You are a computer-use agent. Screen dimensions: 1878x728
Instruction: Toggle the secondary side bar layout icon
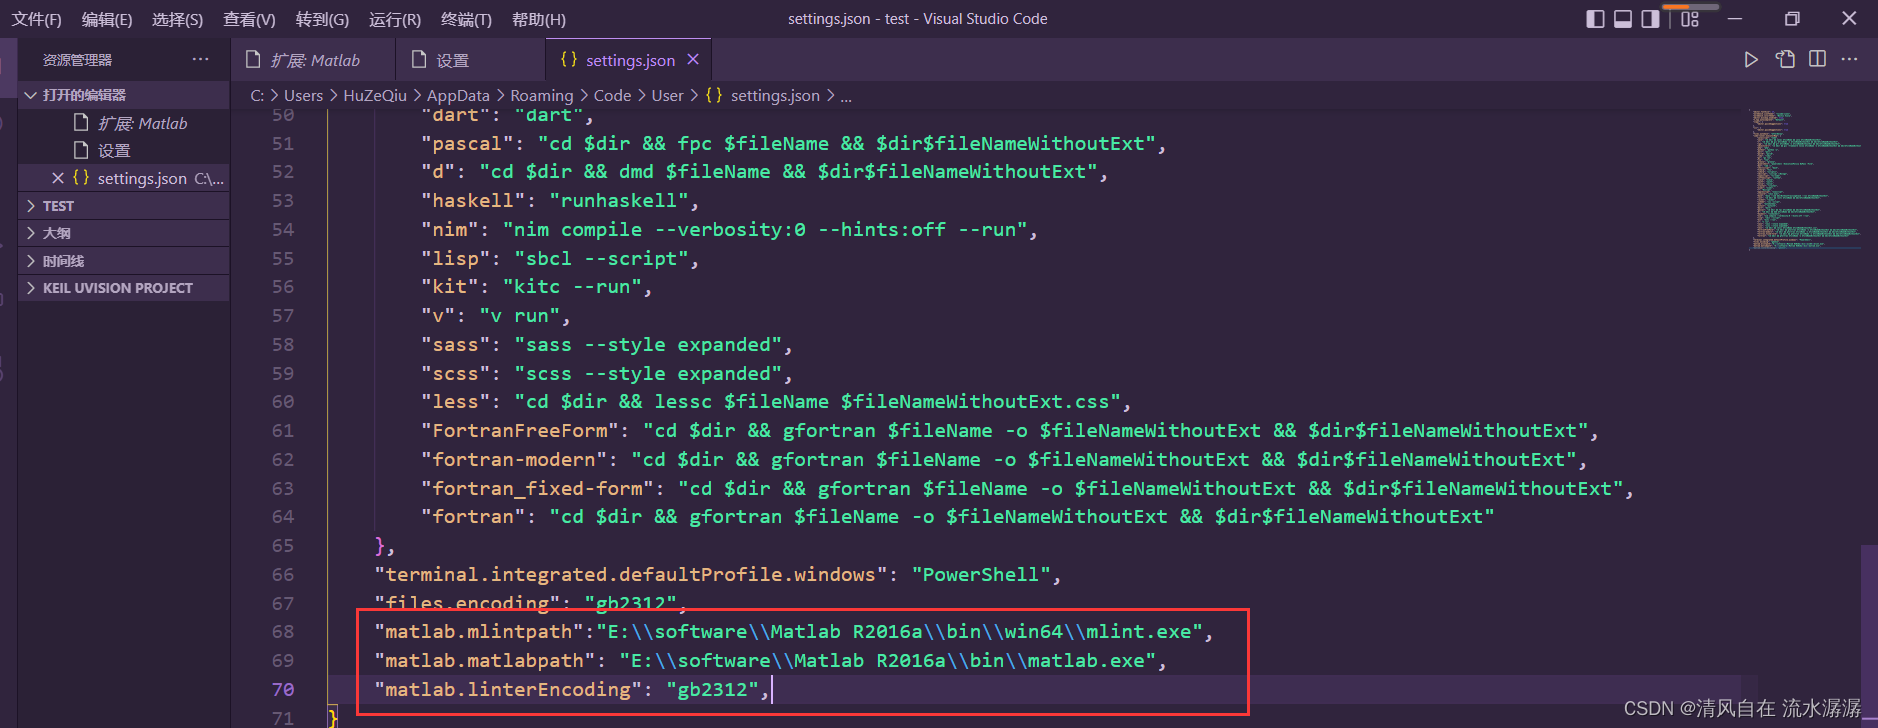click(x=1650, y=19)
